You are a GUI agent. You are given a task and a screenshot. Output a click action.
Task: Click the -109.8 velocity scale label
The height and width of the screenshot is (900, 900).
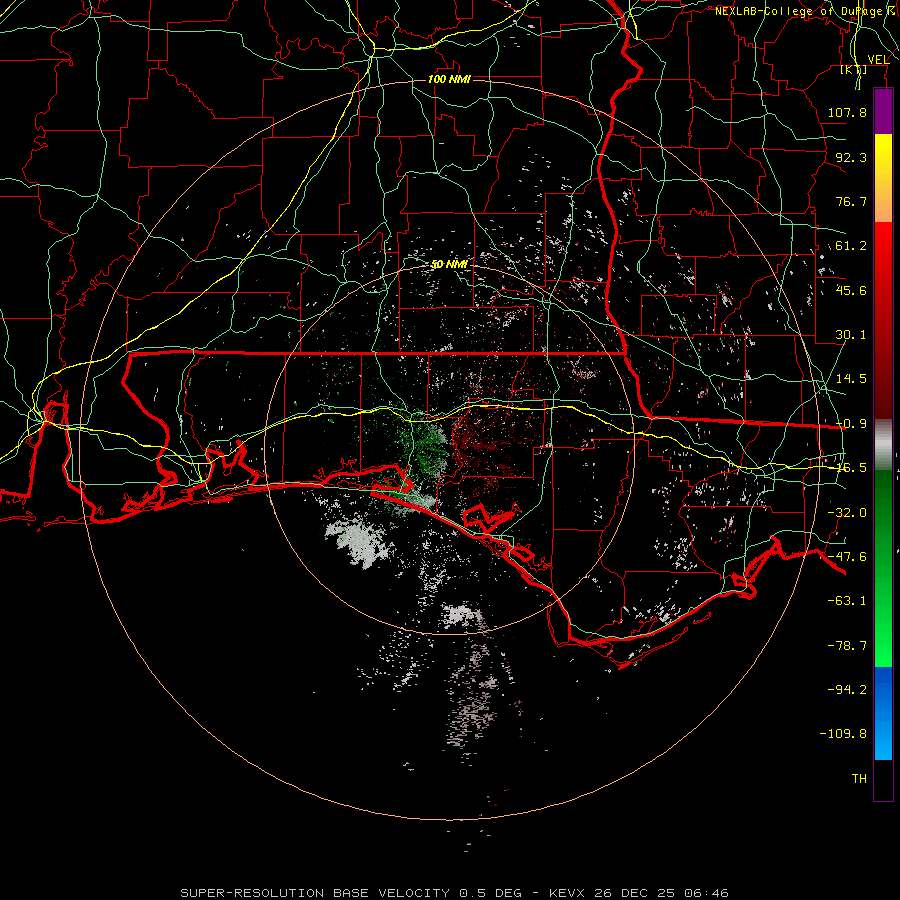(x=843, y=734)
